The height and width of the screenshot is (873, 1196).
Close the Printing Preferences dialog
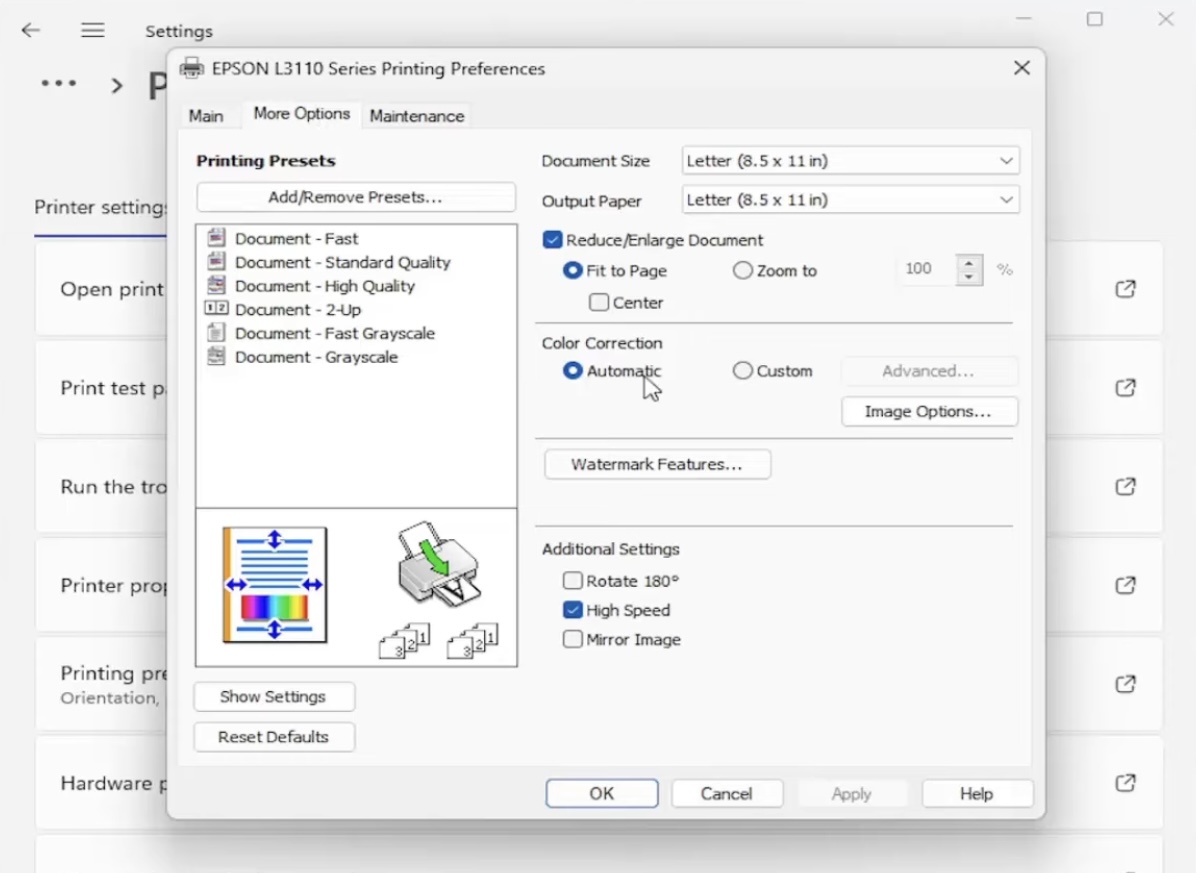tap(1022, 68)
